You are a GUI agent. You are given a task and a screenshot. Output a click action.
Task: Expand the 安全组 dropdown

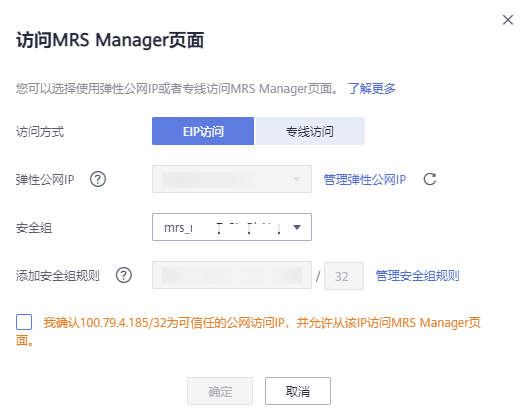tap(232, 227)
